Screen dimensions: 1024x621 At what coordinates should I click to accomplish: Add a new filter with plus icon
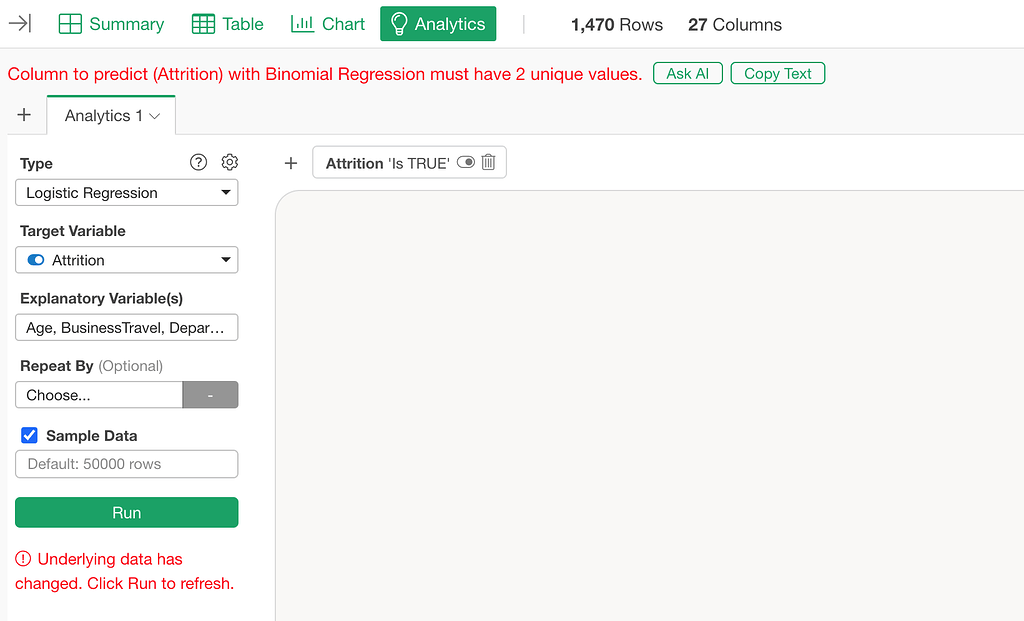coord(291,163)
